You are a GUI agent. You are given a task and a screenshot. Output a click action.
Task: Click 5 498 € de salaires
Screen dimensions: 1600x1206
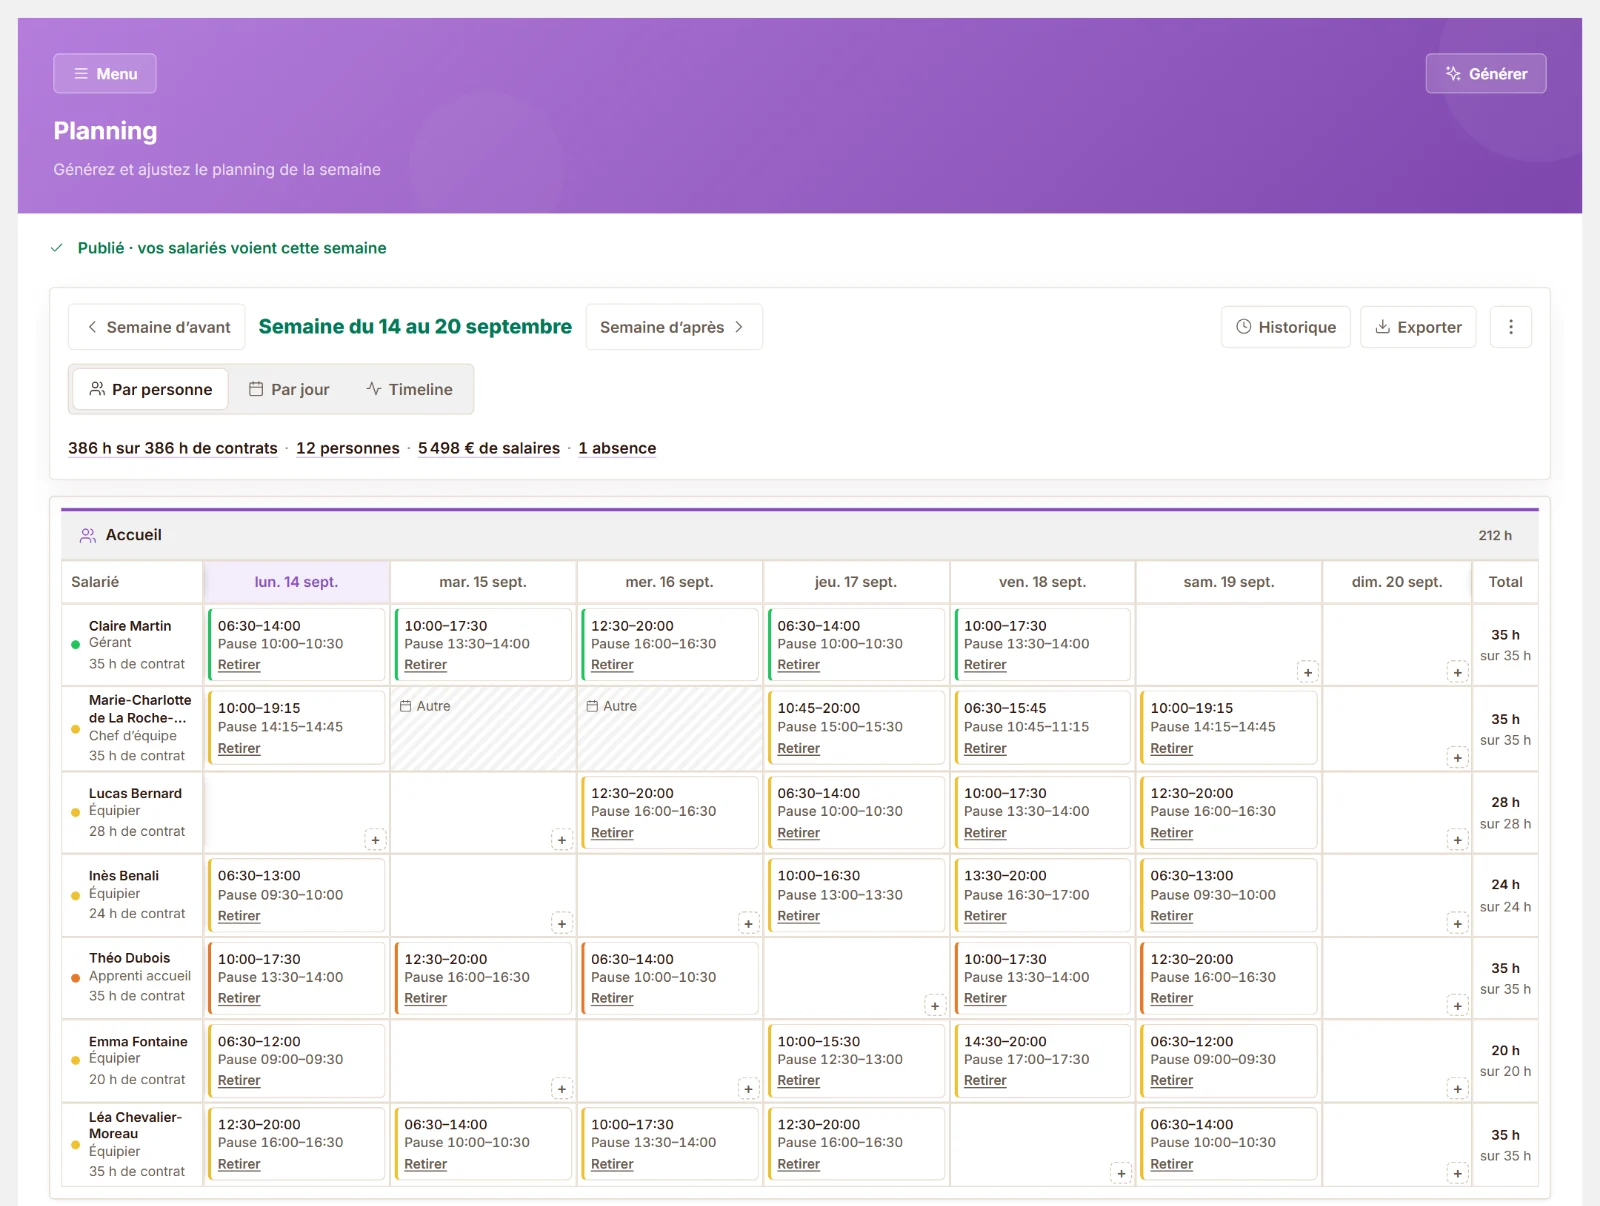[489, 448]
